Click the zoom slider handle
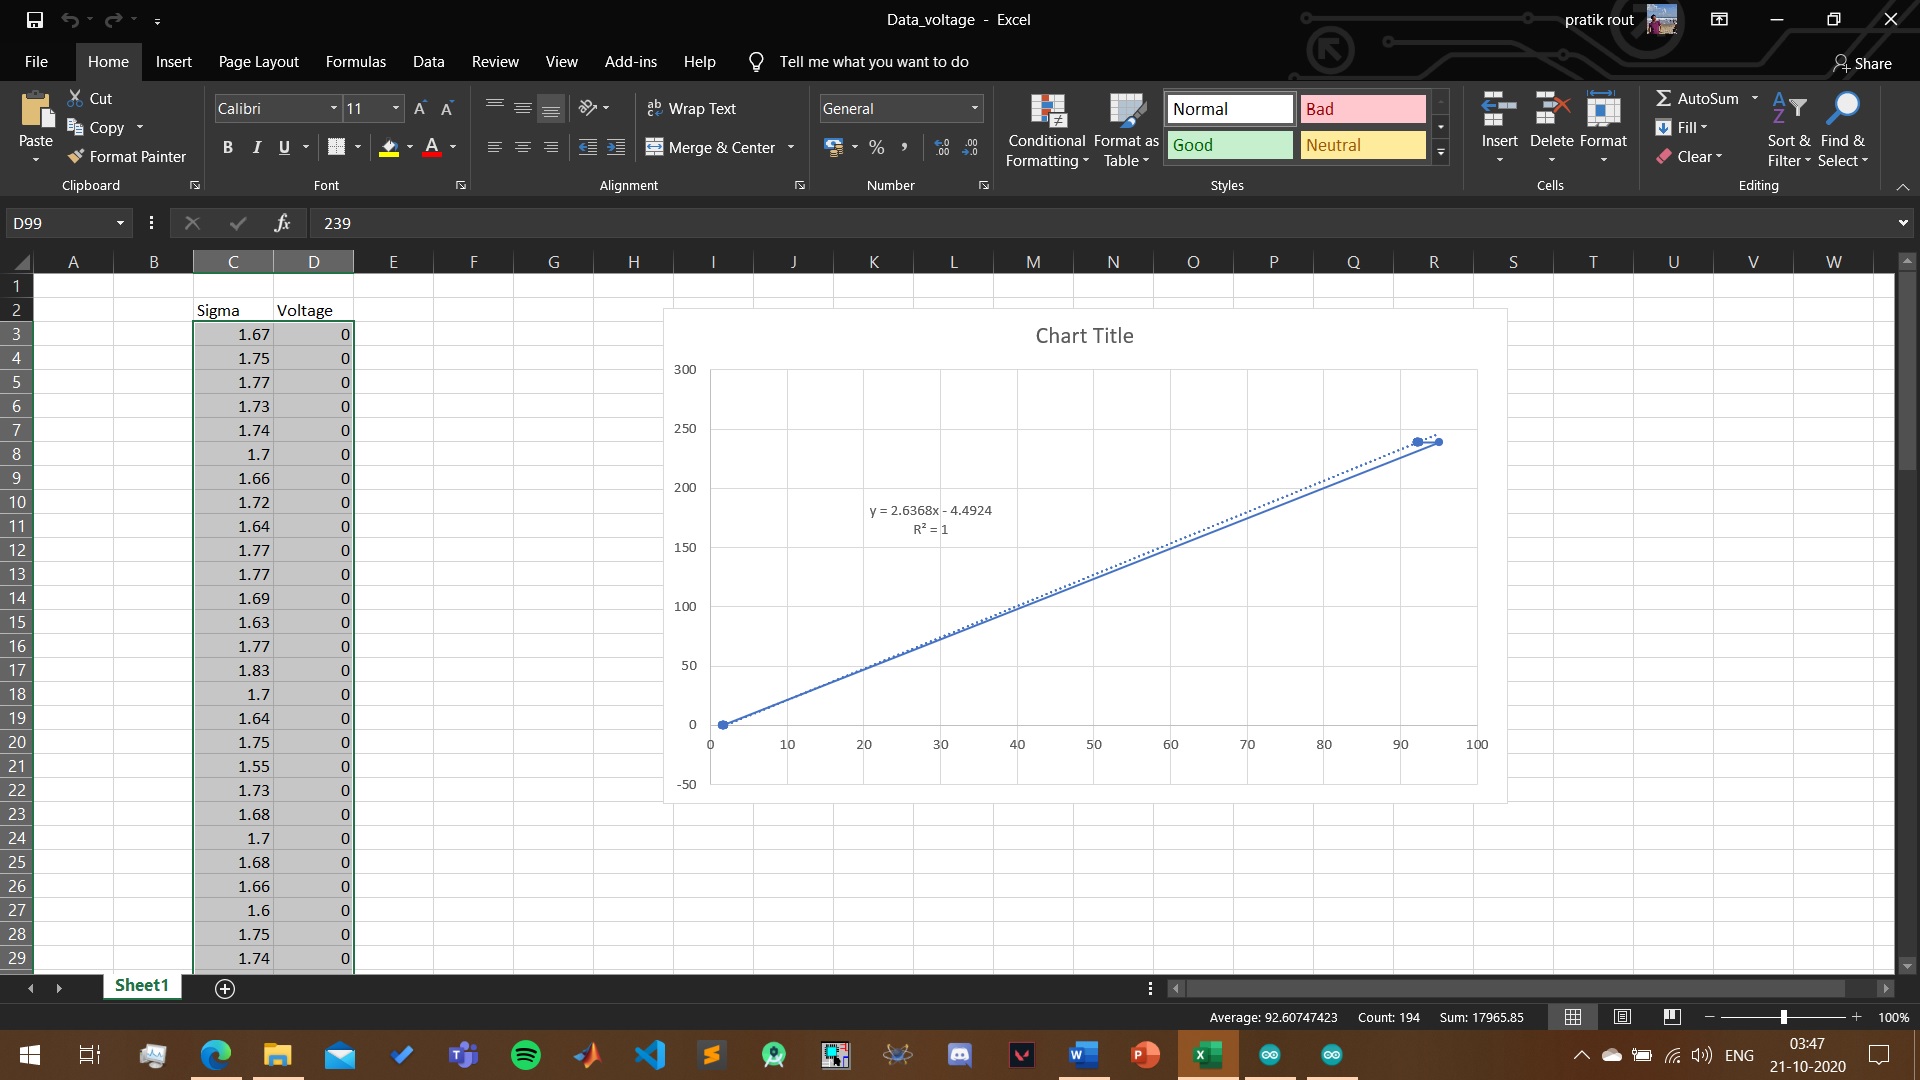The width and height of the screenshot is (1920, 1080). [x=1783, y=1017]
